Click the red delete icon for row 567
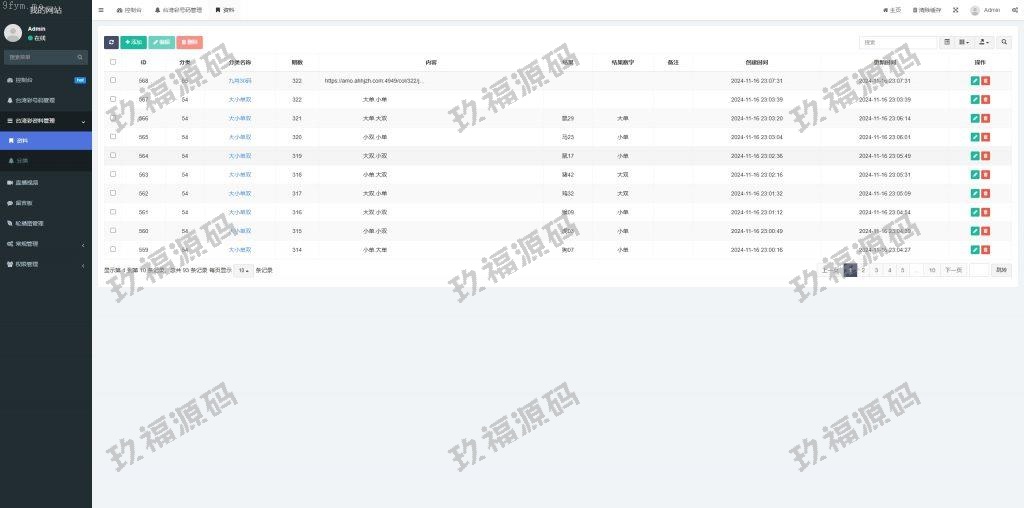This screenshot has width=1024, height=508. (985, 99)
